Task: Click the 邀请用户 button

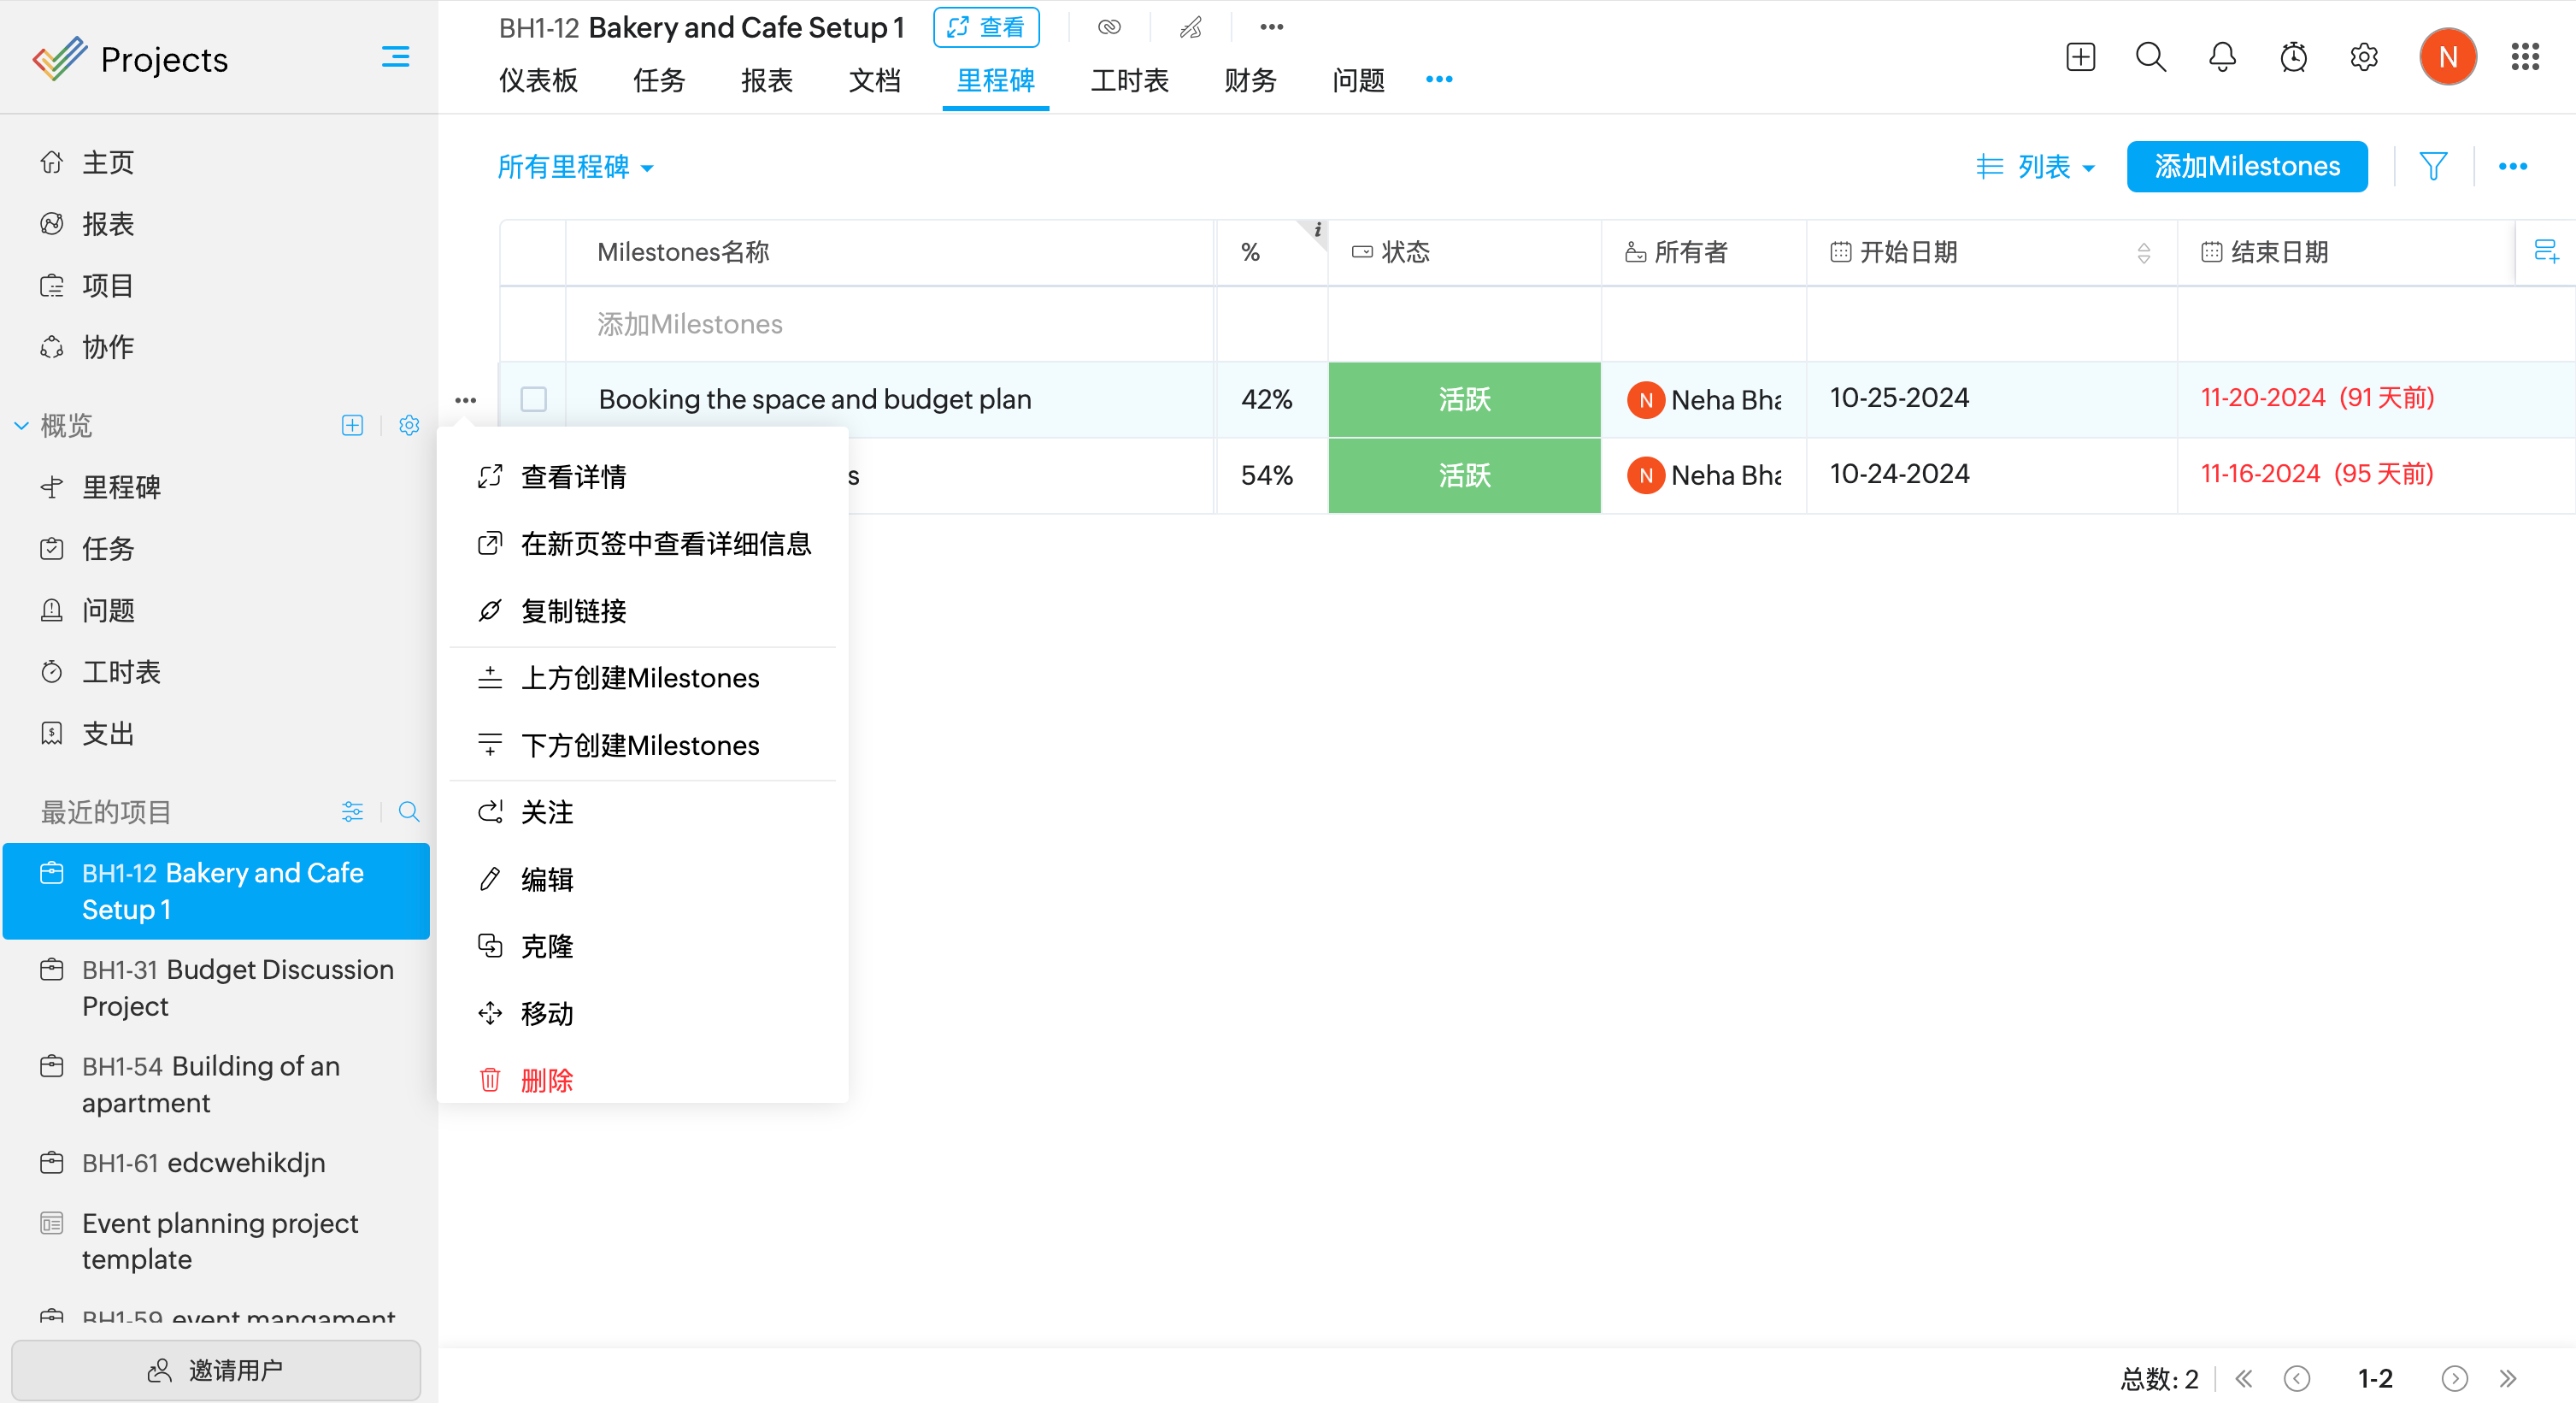Action: pos(216,1369)
